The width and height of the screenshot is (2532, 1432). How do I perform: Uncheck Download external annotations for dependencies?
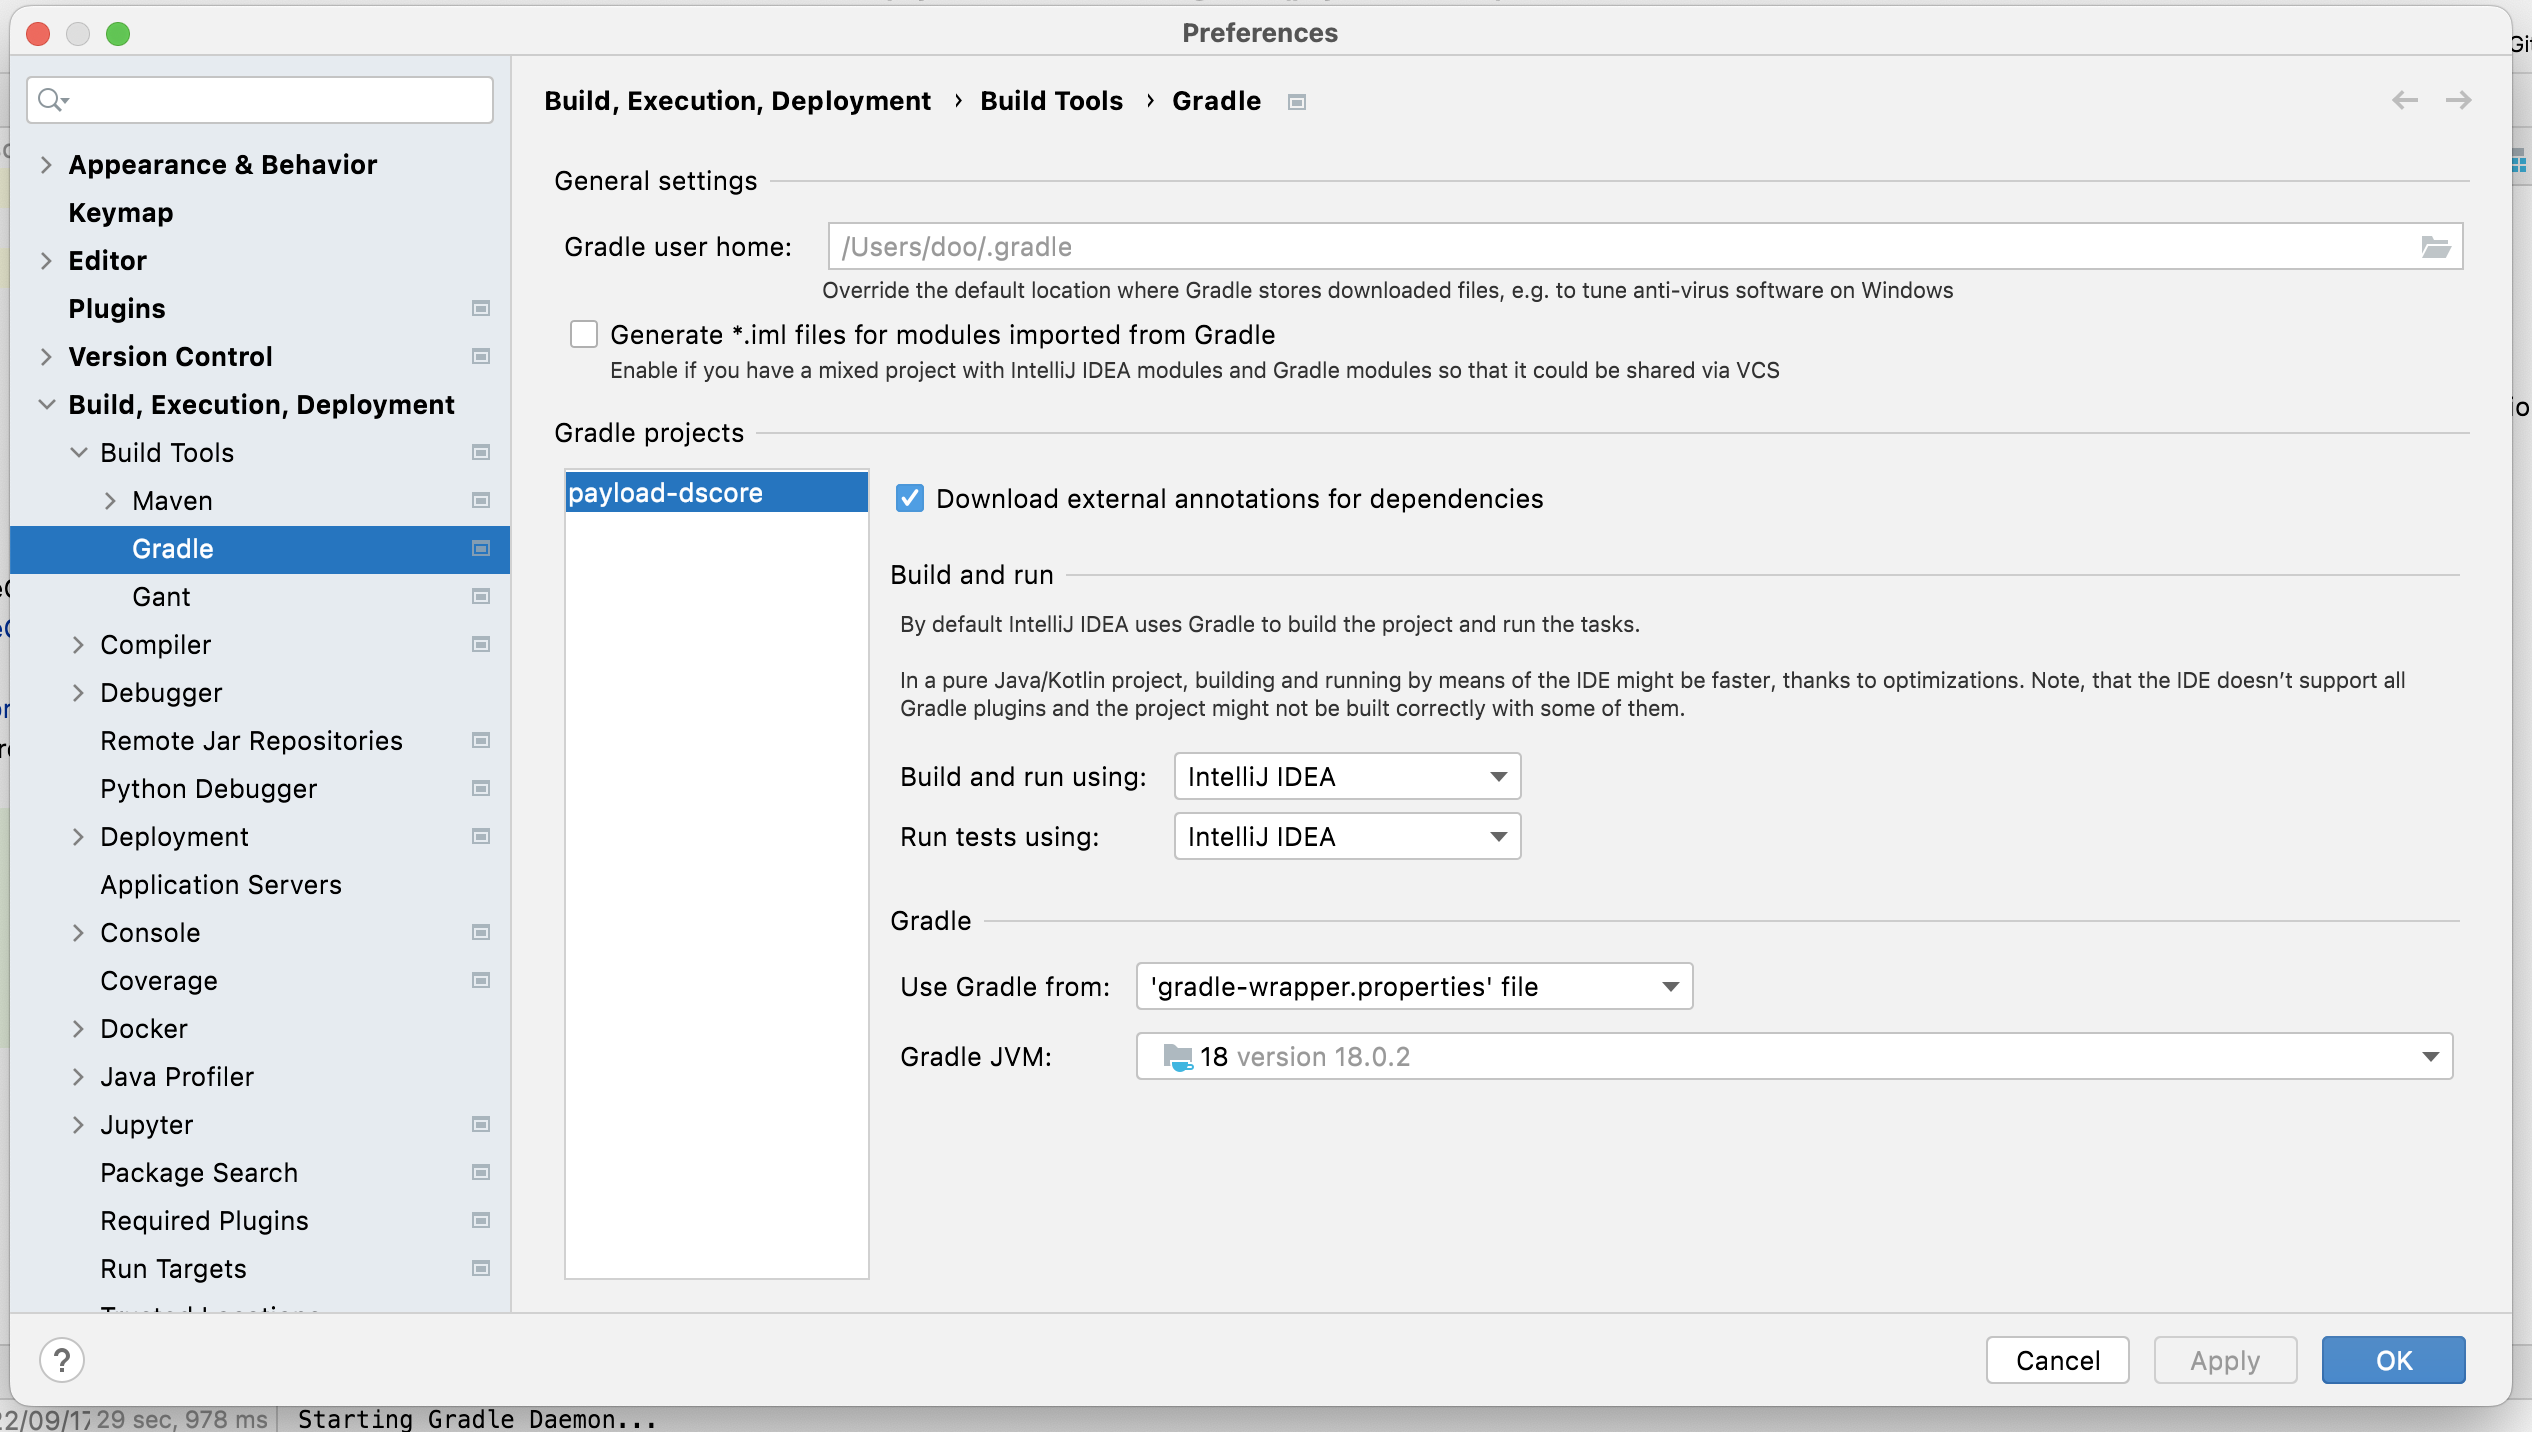(910, 498)
